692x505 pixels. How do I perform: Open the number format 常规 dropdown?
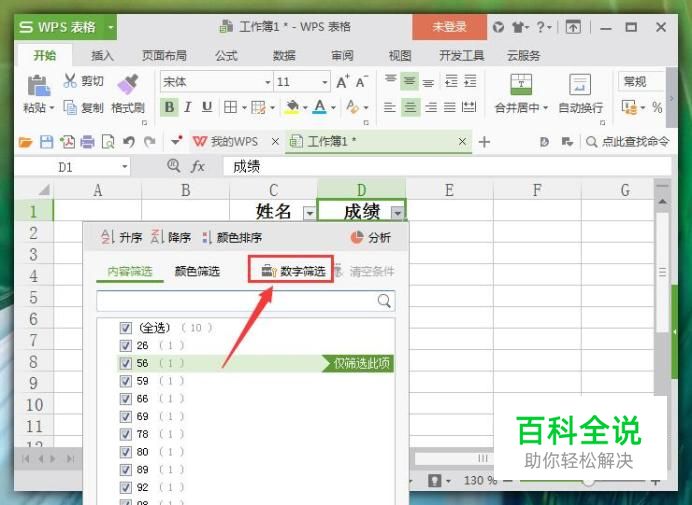point(642,82)
